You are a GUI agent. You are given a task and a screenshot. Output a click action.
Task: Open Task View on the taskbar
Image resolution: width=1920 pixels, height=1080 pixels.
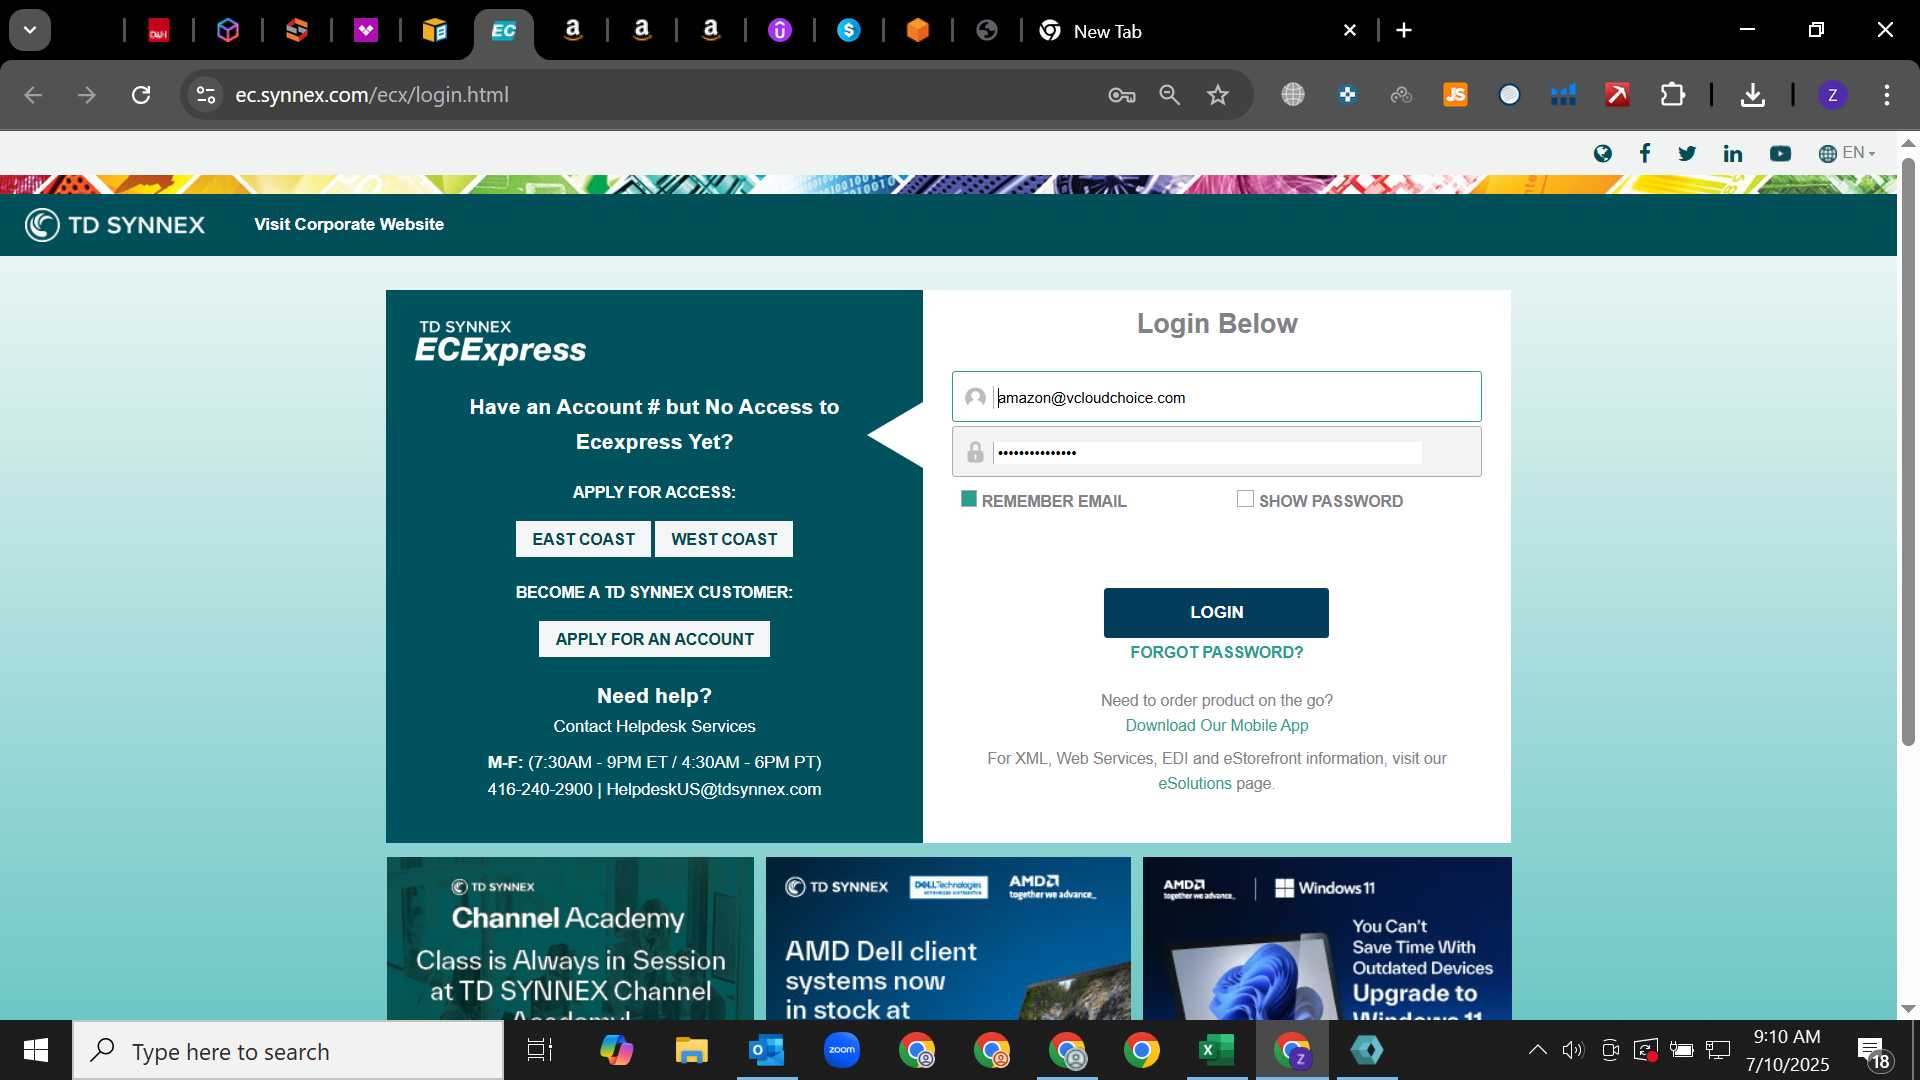[x=540, y=1051]
